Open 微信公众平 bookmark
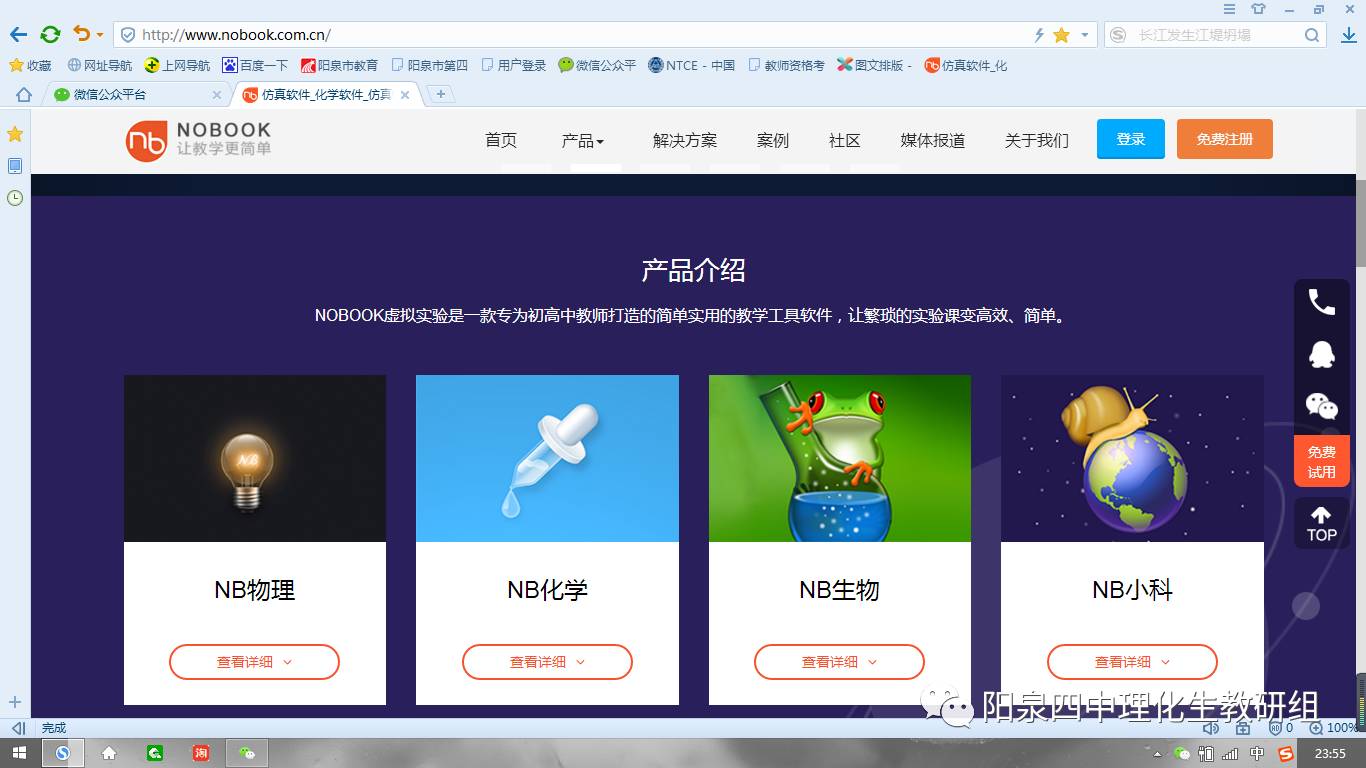The image size is (1366, 768). click(597, 65)
